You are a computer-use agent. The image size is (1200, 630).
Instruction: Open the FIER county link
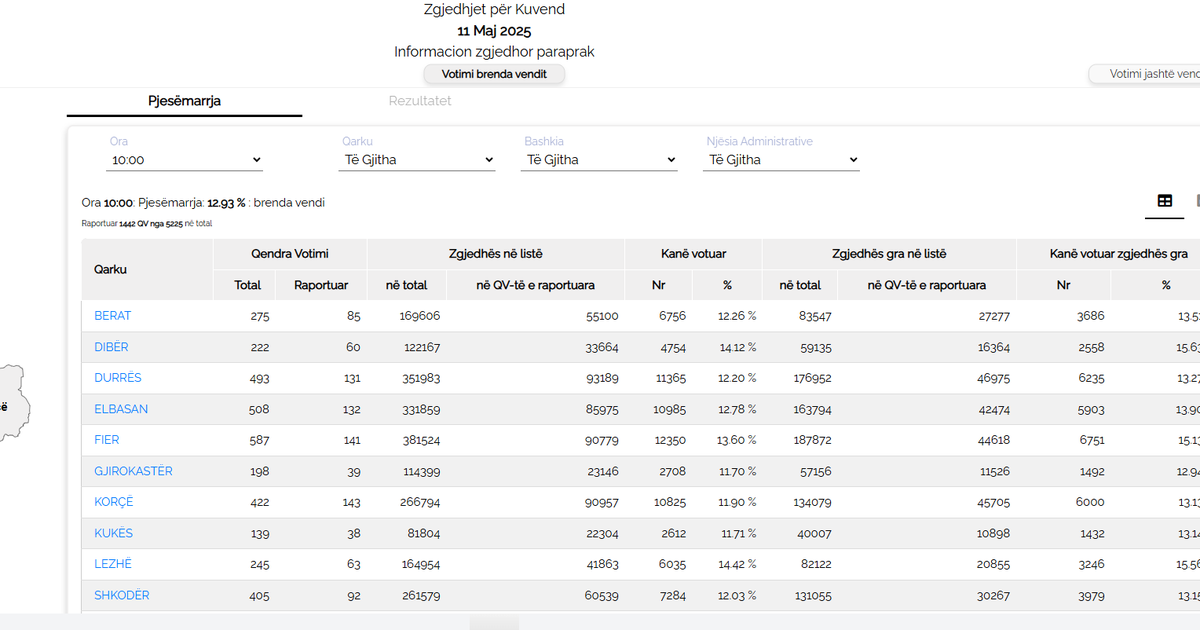click(107, 440)
